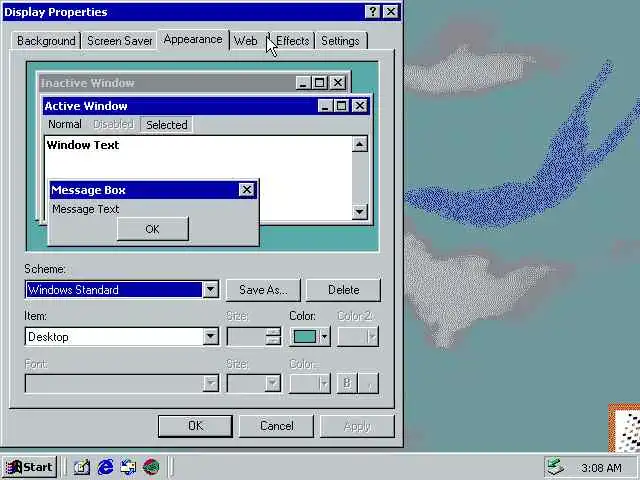Open the Web tab
Screen dimensions: 640x480
(x=246, y=41)
